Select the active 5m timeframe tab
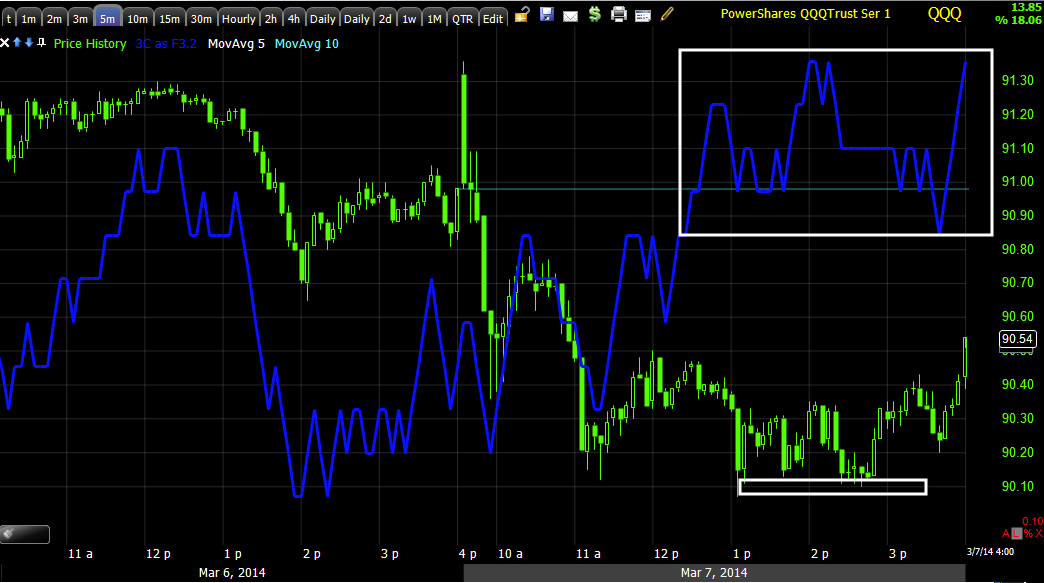1044x583 pixels. pos(107,19)
